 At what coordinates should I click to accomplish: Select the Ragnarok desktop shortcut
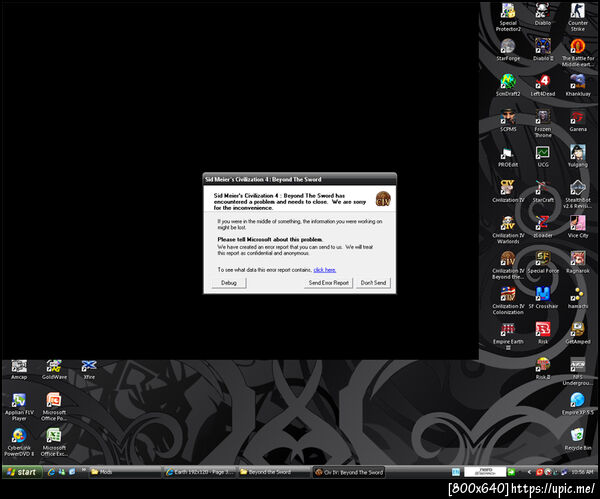pyautogui.click(x=577, y=262)
